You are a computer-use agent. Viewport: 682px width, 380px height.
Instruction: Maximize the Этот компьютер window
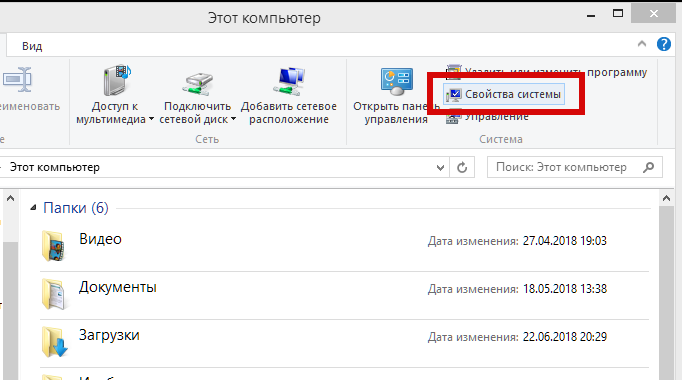tap(618, 13)
